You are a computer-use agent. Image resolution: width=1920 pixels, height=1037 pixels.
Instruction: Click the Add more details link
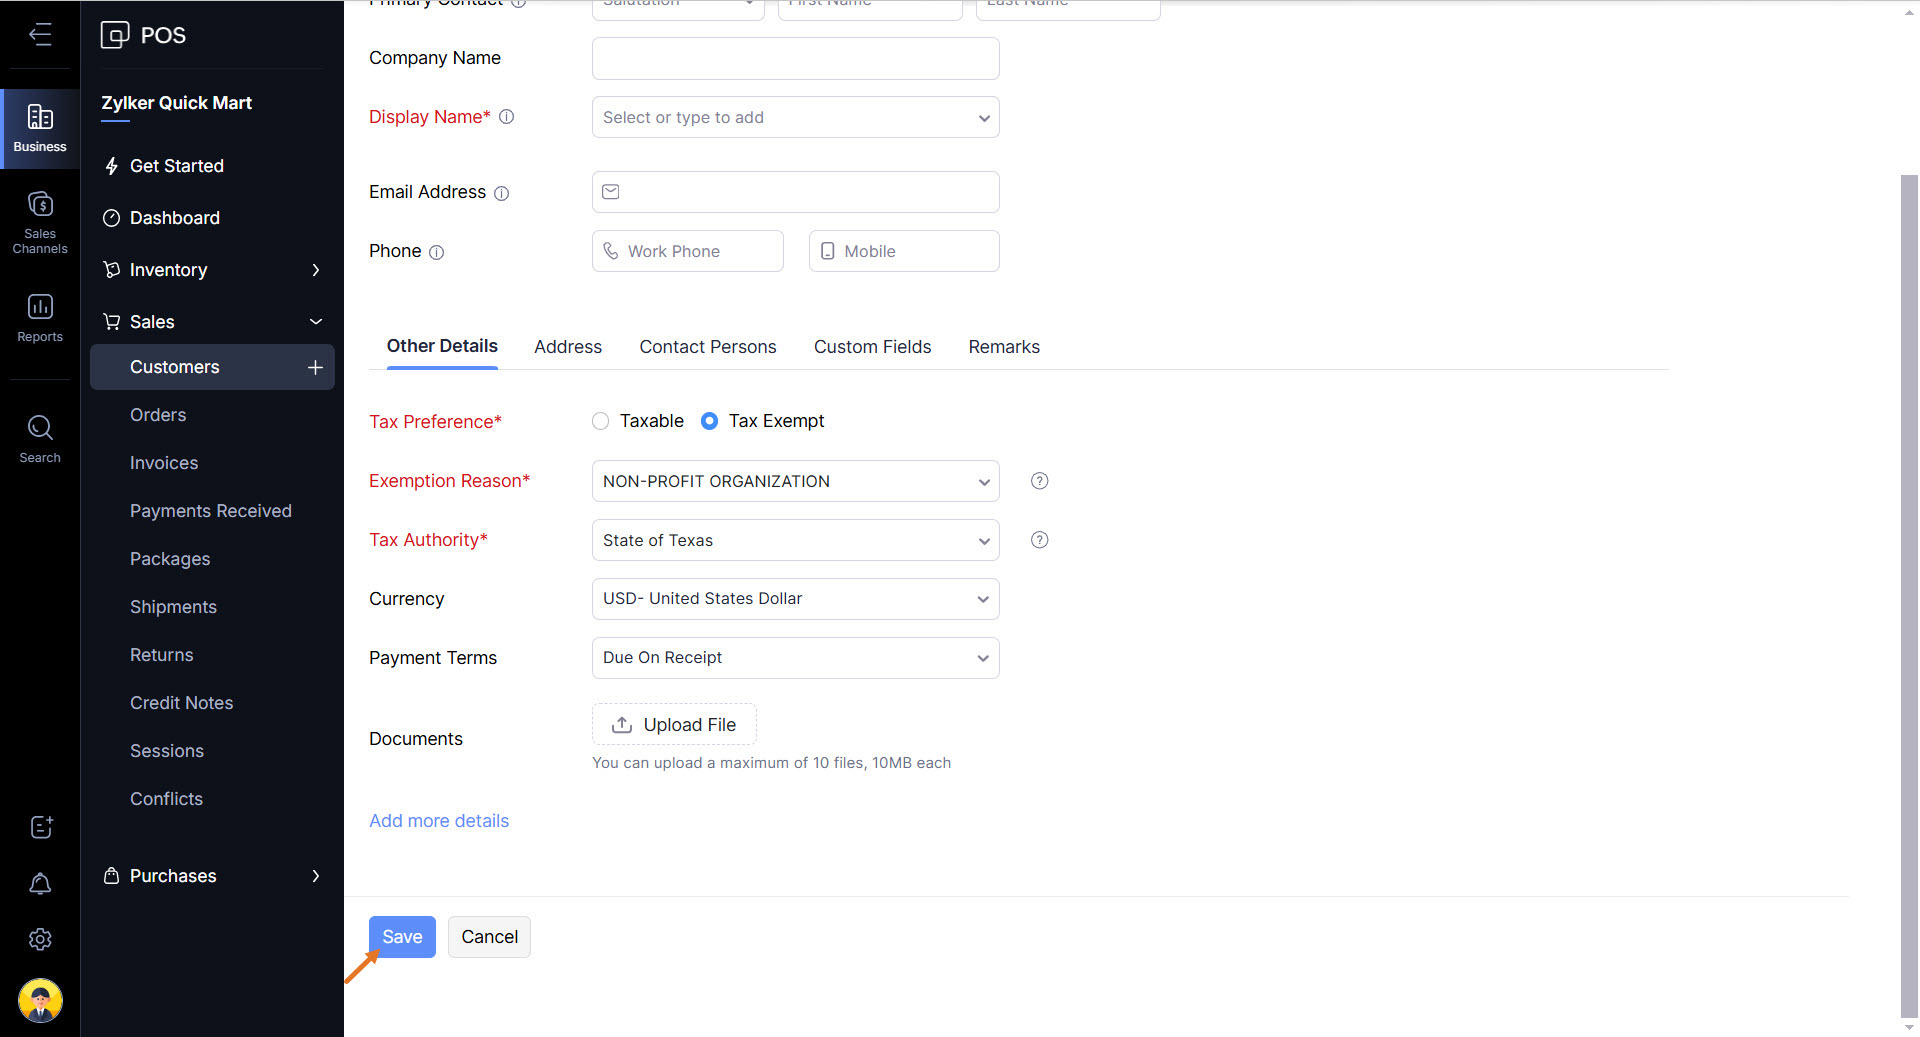(x=439, y=821)
